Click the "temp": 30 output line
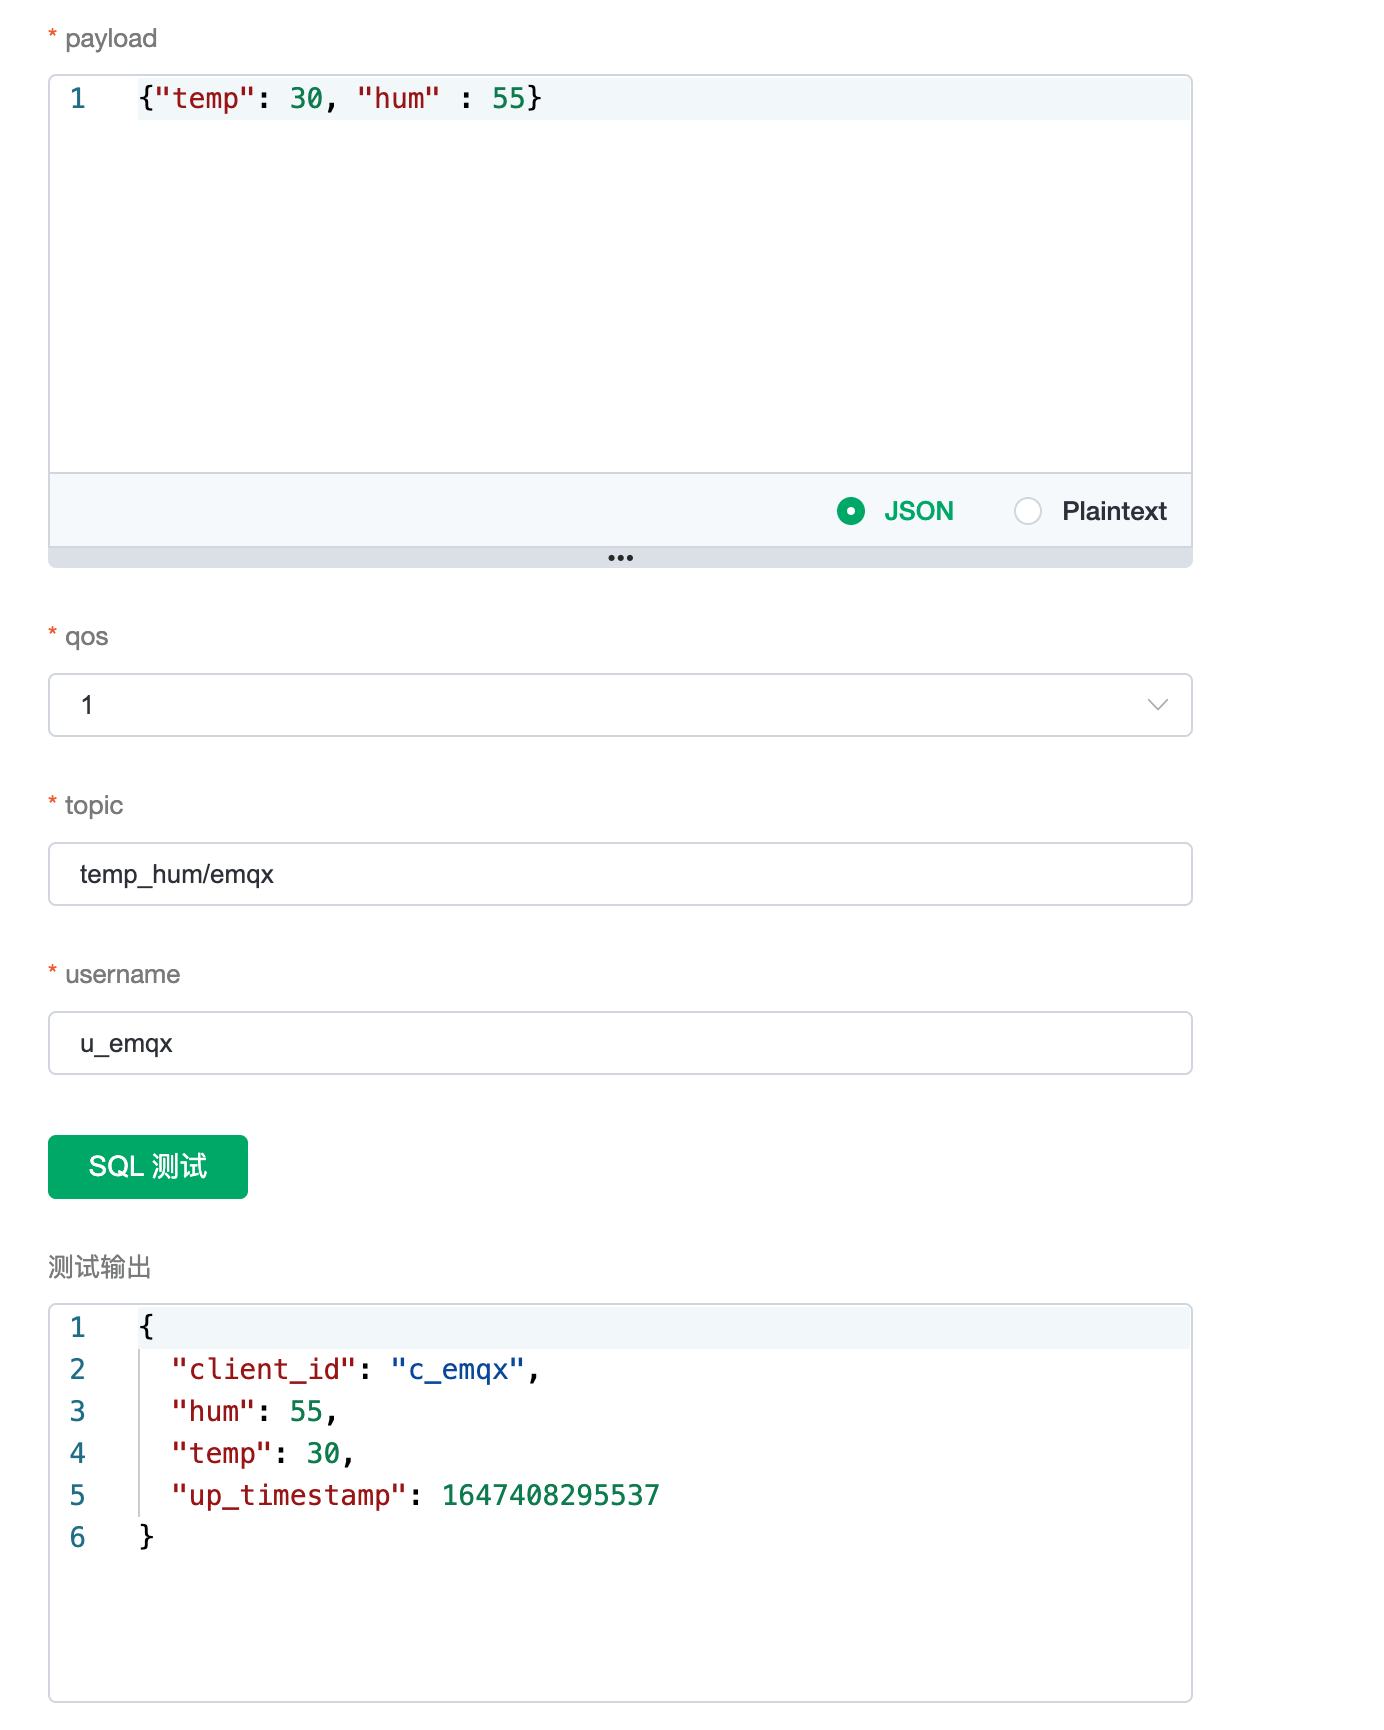Screen dimensions: 1384x1730 coord(262,1453)
